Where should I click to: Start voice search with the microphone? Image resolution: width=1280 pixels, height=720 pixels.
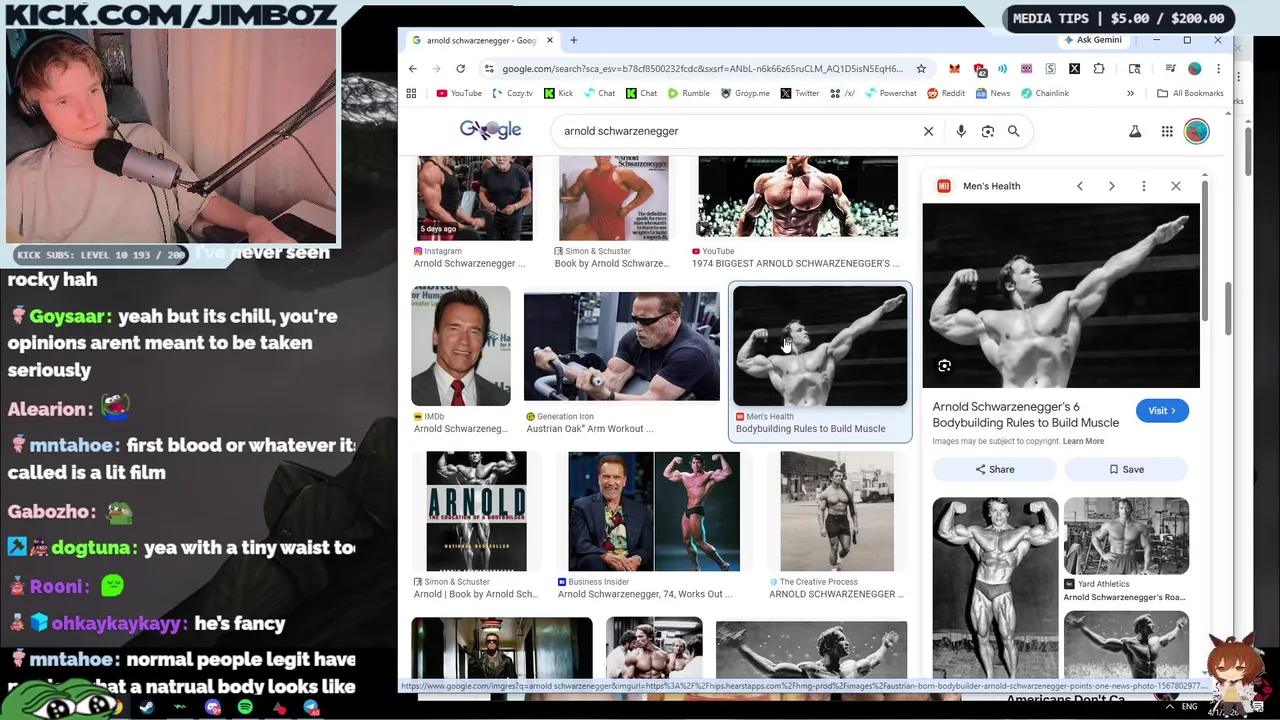click(961, 131)
